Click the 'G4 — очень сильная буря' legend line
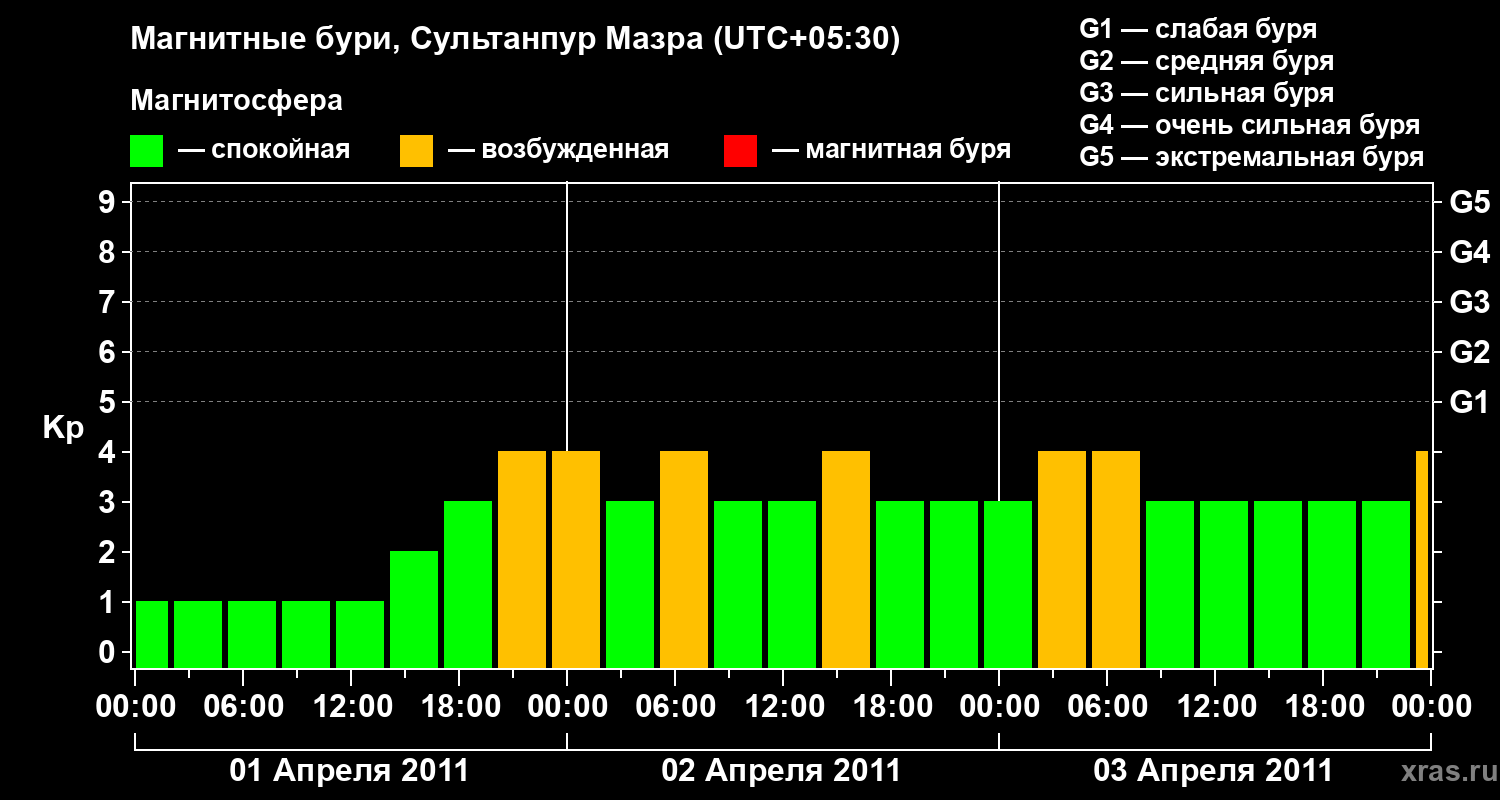The image size is (1500, 800). (1250, 125)
